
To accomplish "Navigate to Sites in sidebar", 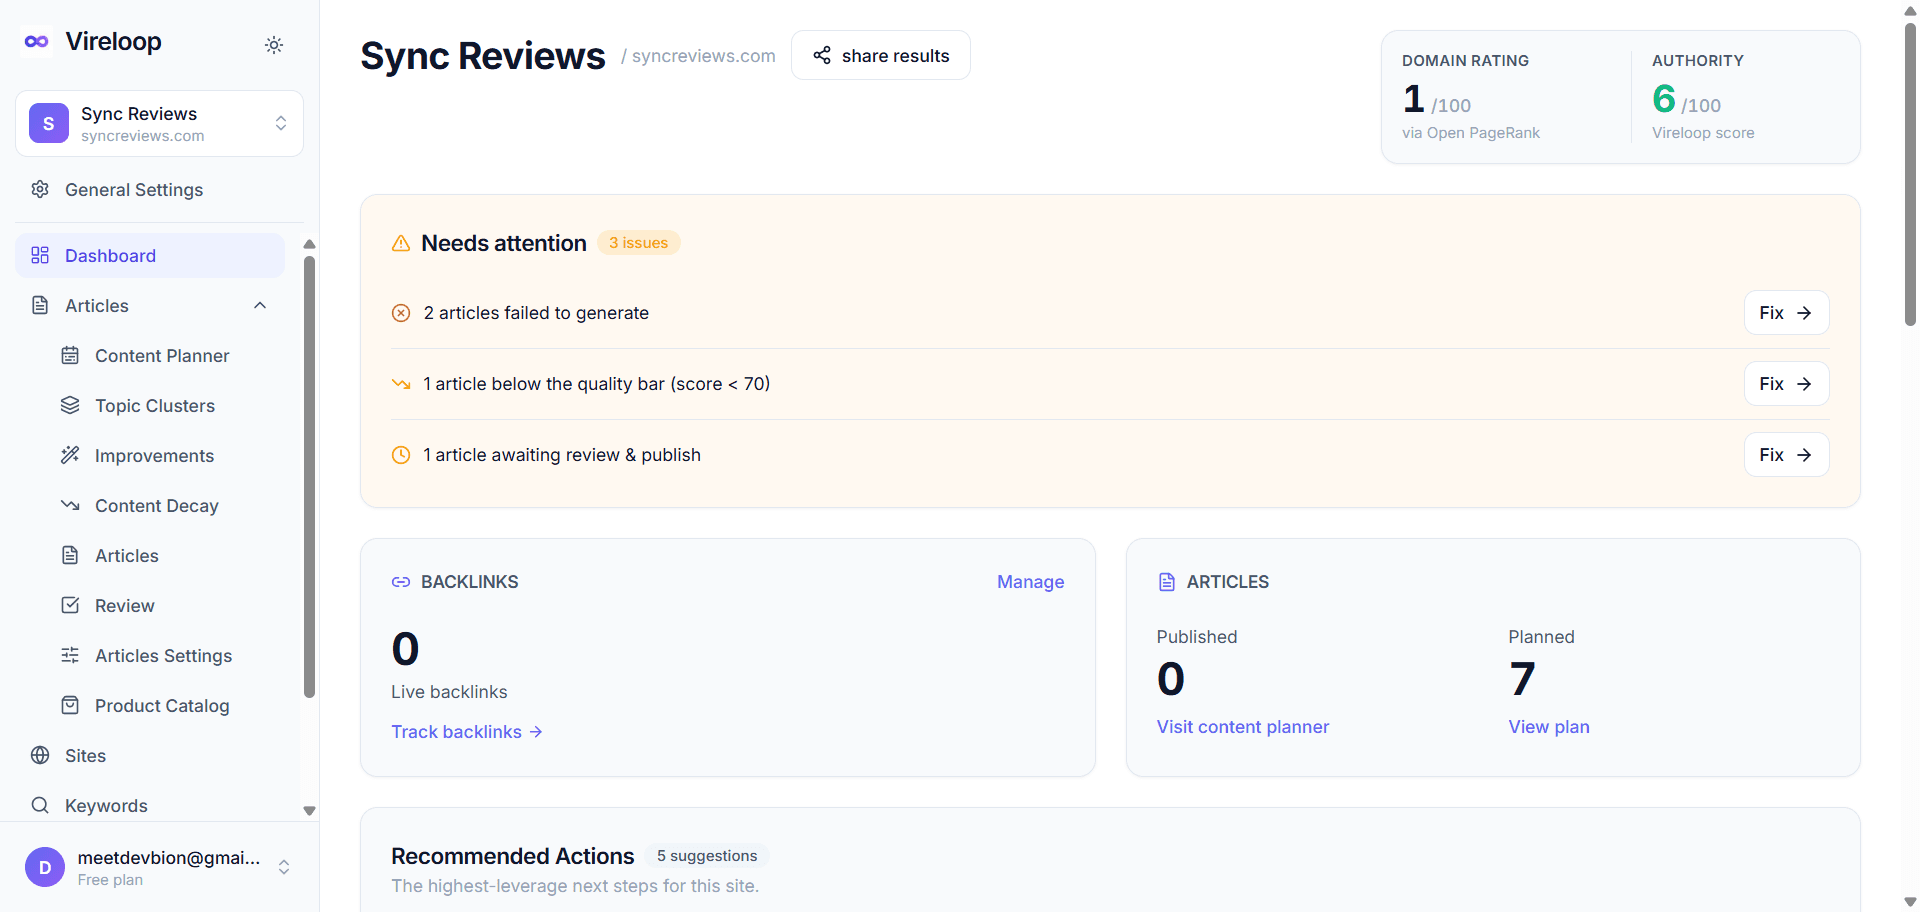I will point(85,756).
